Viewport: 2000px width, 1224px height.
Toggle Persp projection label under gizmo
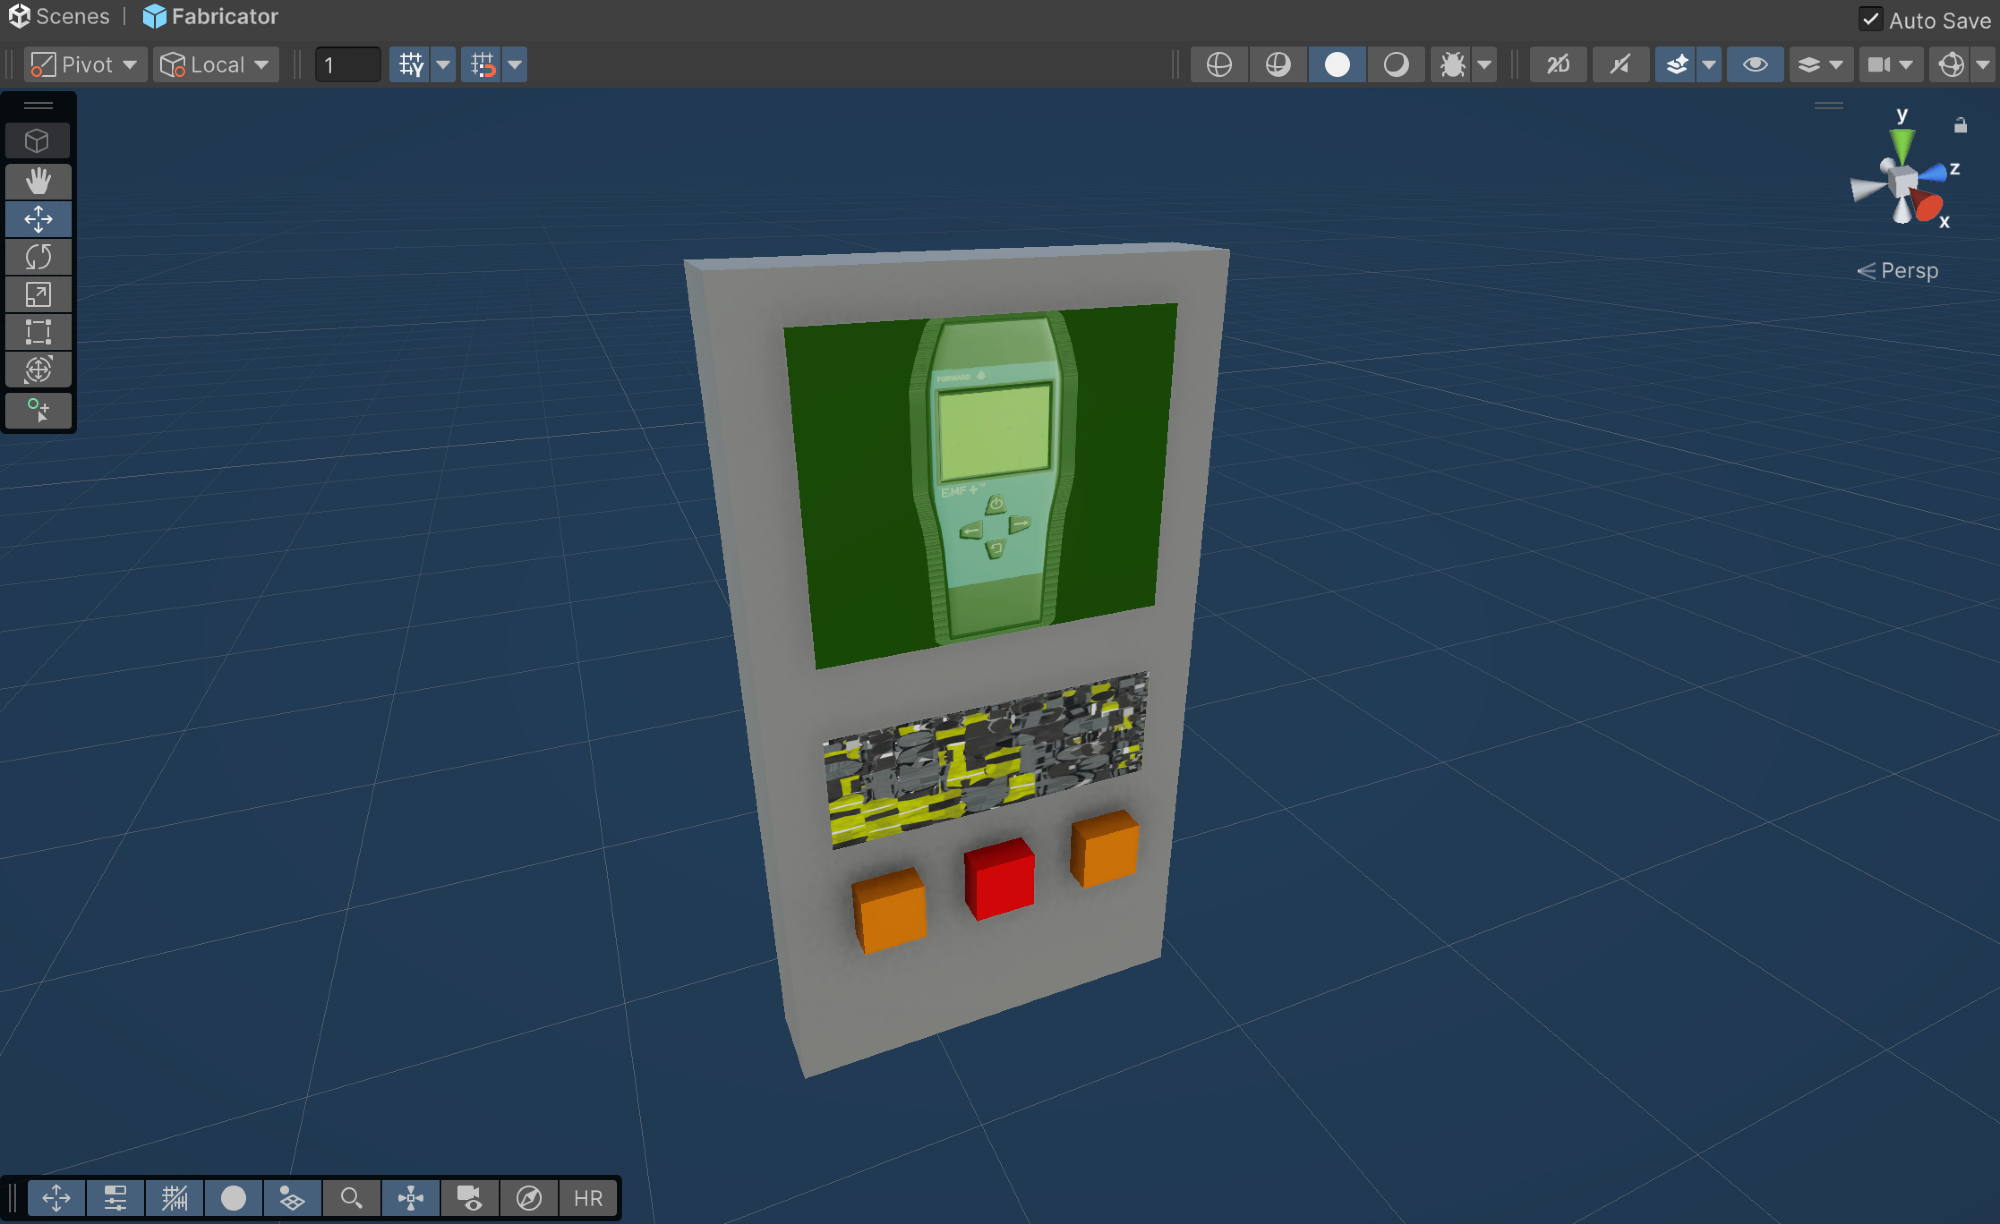point(1898,271)
